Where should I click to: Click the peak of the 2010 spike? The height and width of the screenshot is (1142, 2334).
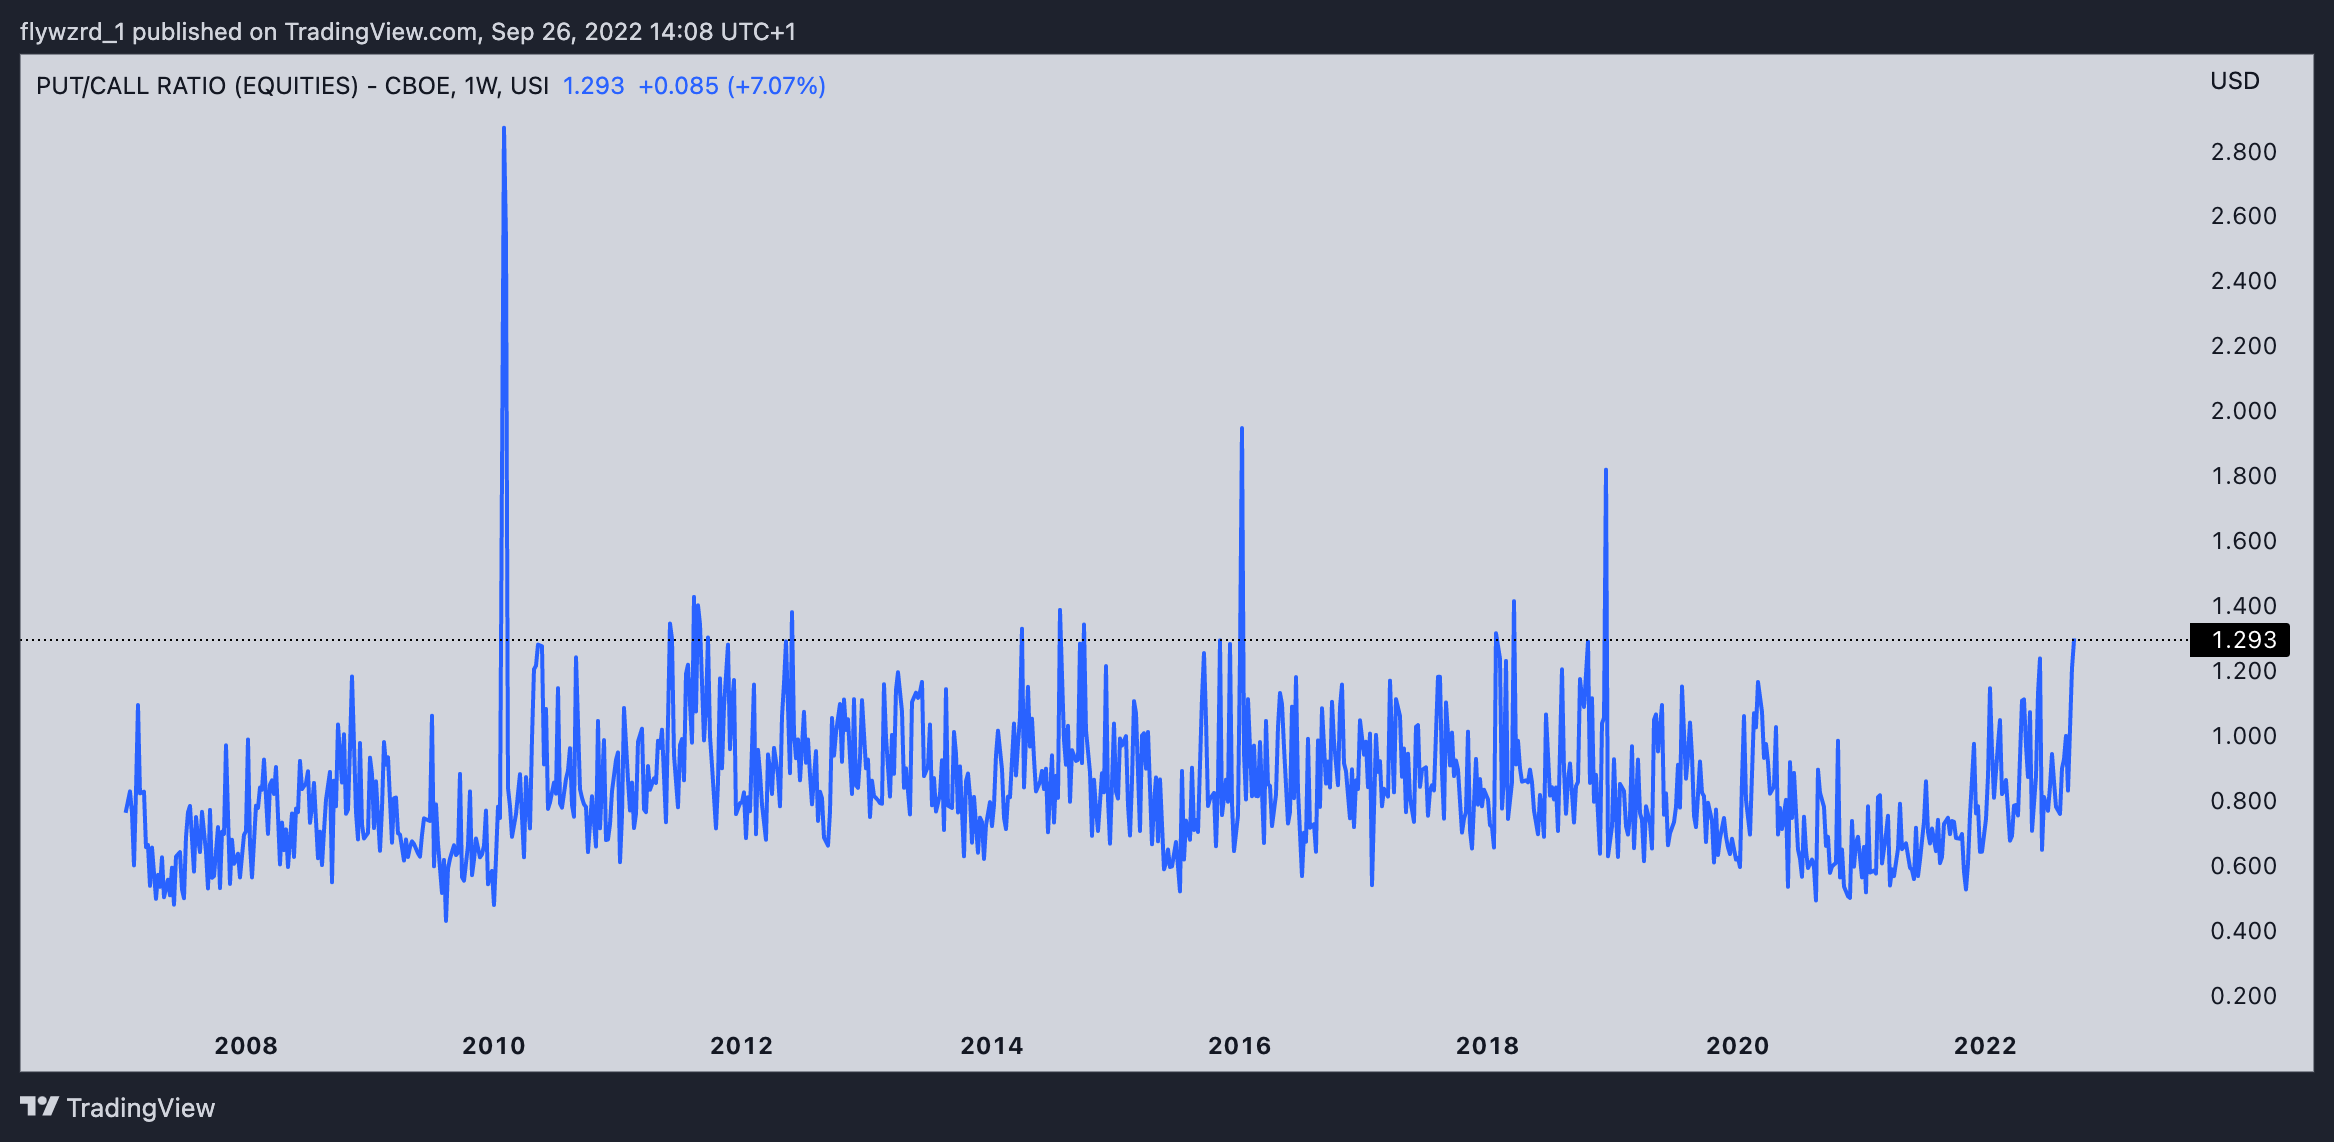(504, 129)
